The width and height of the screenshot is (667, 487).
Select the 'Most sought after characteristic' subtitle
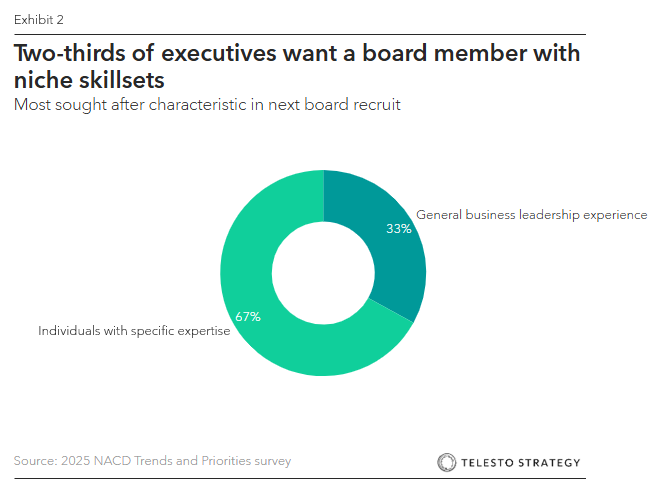(206, 105)
